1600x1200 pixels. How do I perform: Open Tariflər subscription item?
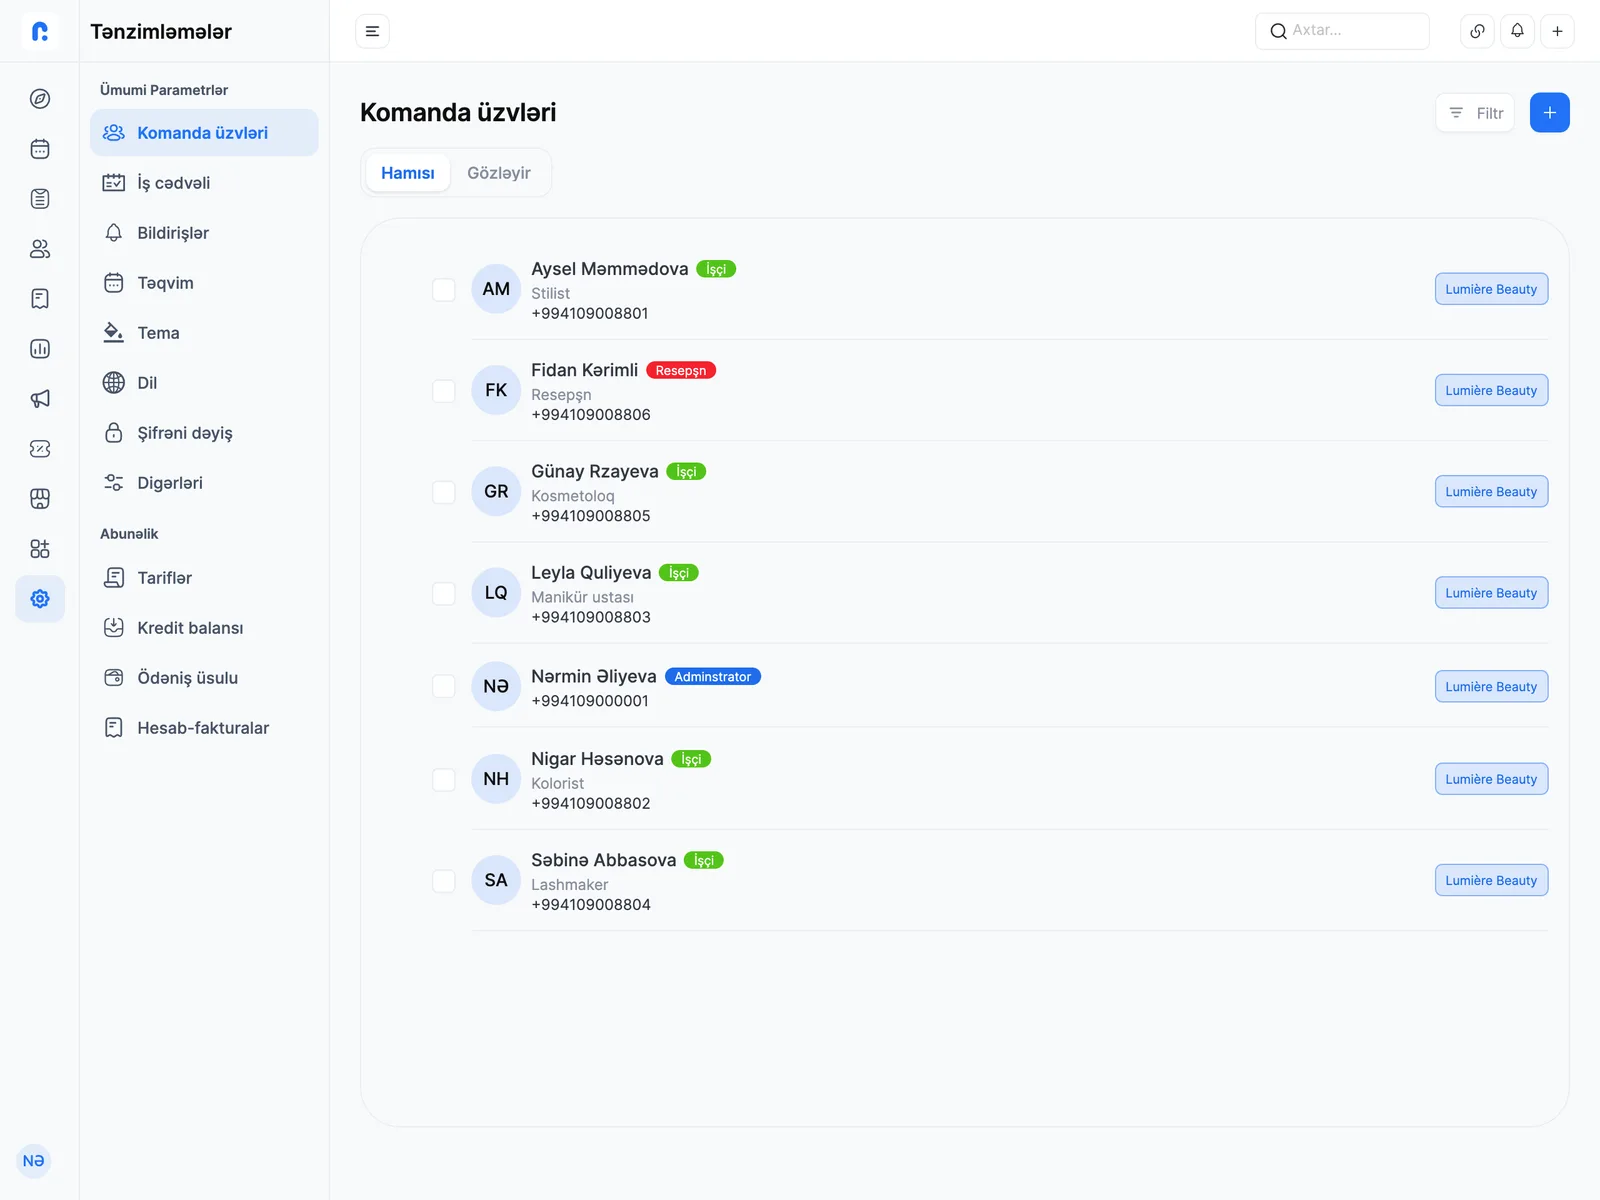coord(204,578)
